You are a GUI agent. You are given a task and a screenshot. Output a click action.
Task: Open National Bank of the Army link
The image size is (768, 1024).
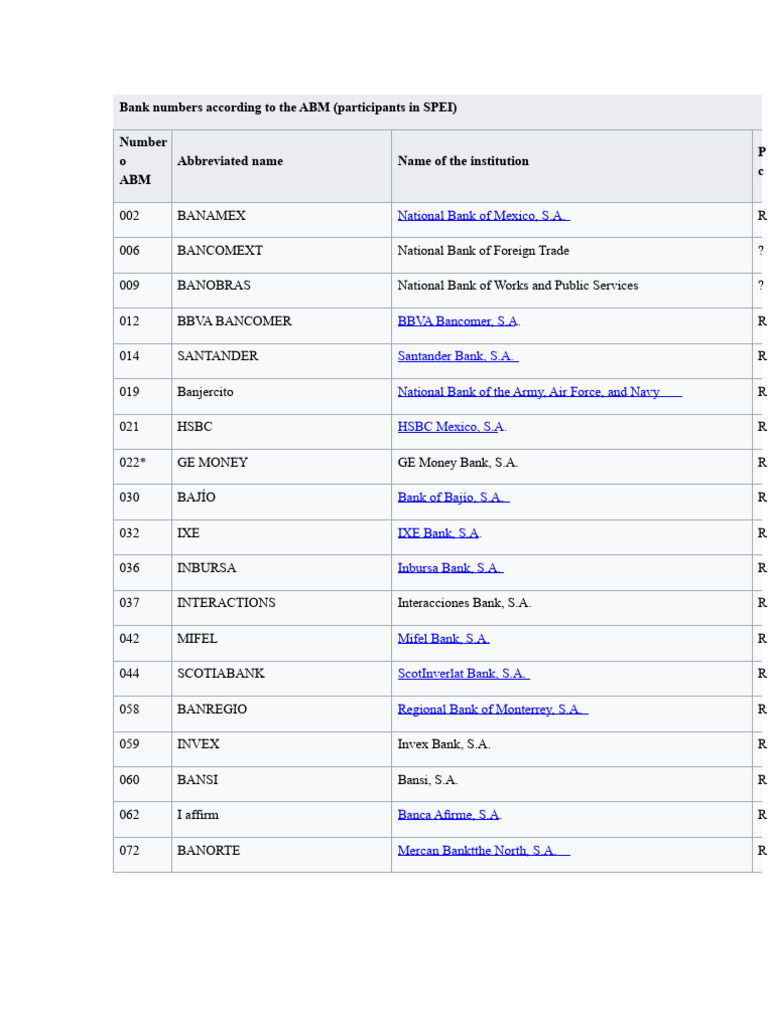coord(539,392)
